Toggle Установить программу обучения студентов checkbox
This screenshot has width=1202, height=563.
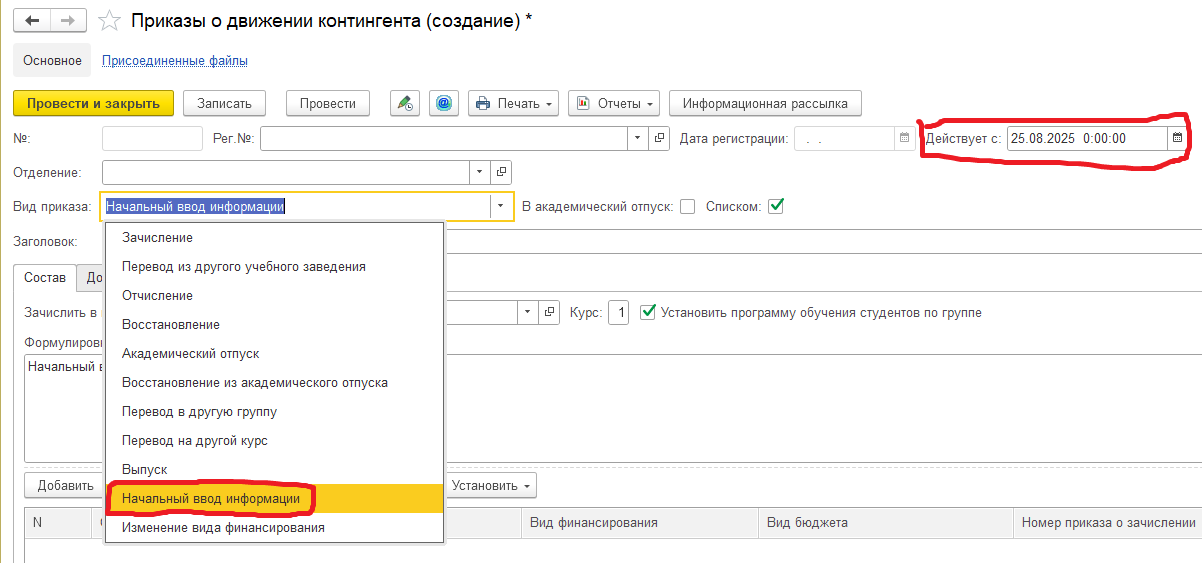(x=648, y=312)
